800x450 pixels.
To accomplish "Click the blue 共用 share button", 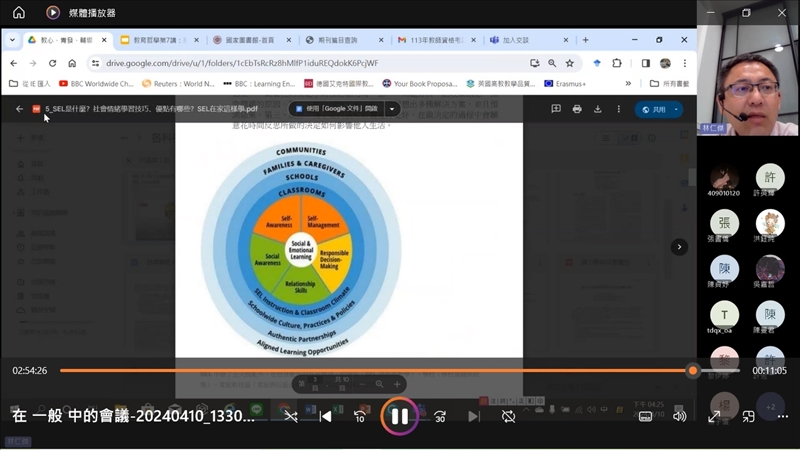I will click(x=659, y=109).
